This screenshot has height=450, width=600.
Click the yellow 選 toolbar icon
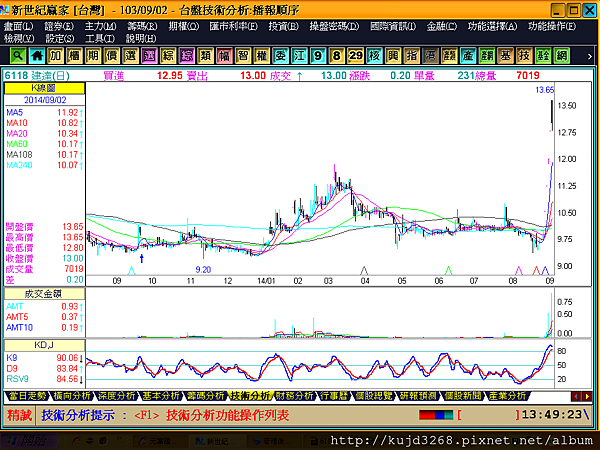pyautogui.click(x=130, y=56)
